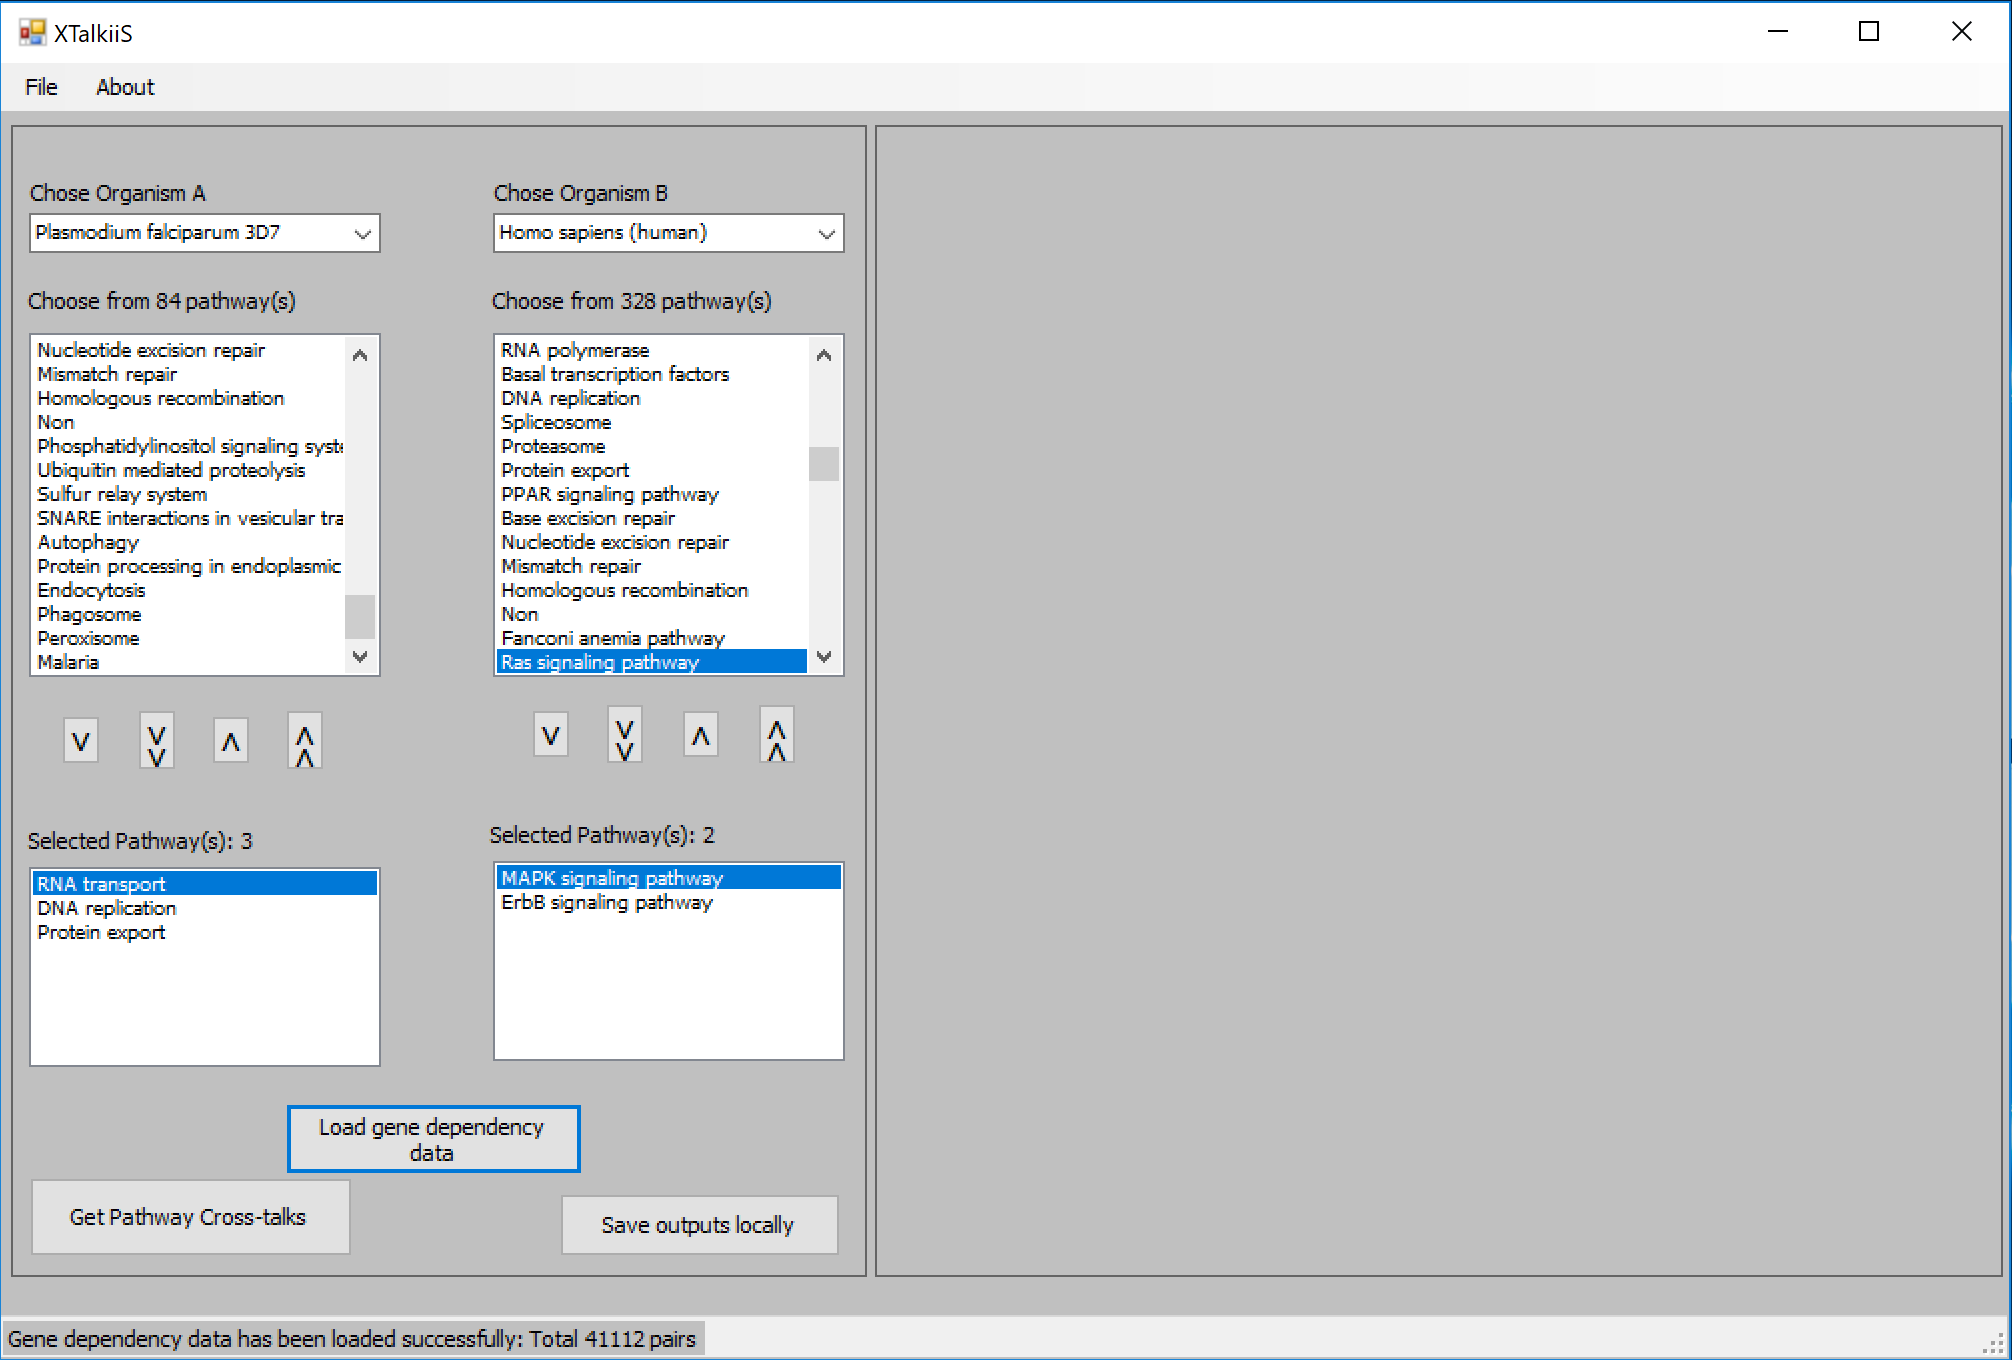This screenshot has height=1360, width=2012.
Task: Open the About menu
Action: 125,87
